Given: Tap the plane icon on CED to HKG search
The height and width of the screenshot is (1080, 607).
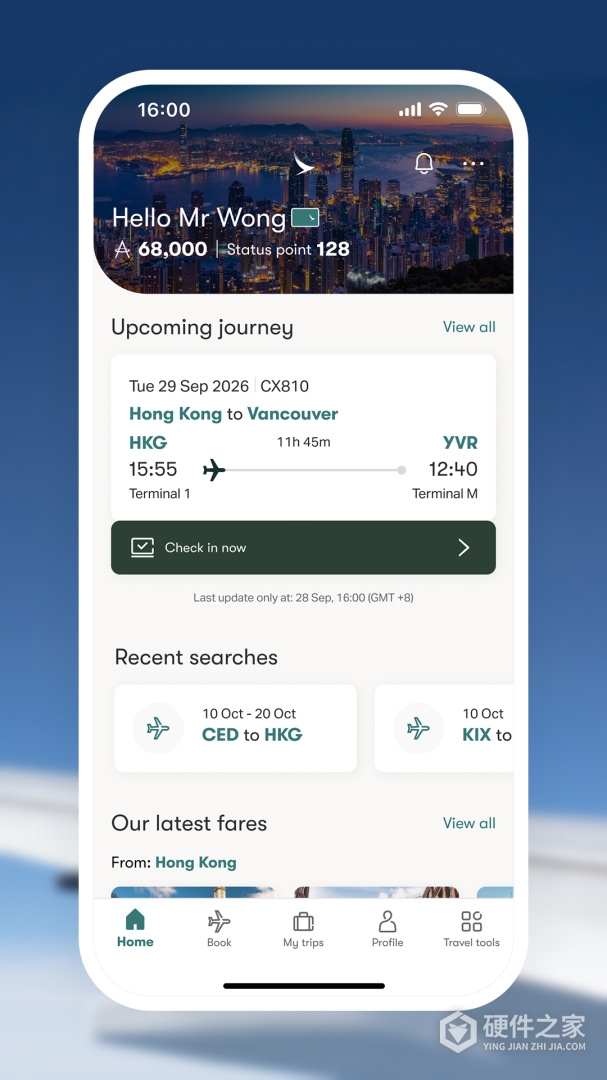Looking at the screenshot, I should (x=158, y=728).
